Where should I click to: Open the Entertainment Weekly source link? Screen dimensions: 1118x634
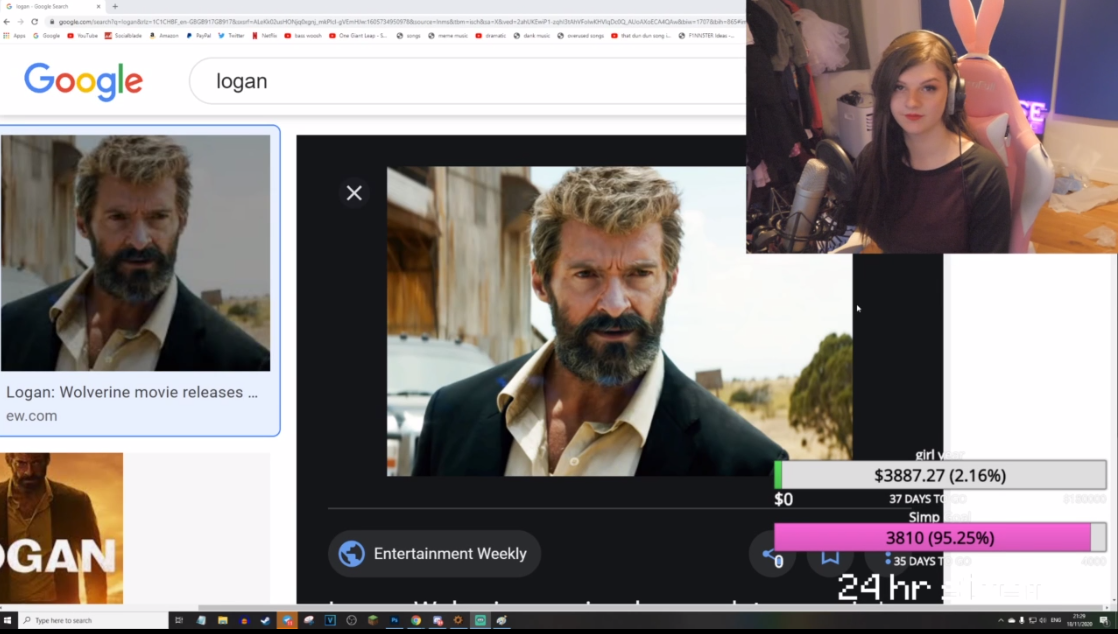point(434,553)
